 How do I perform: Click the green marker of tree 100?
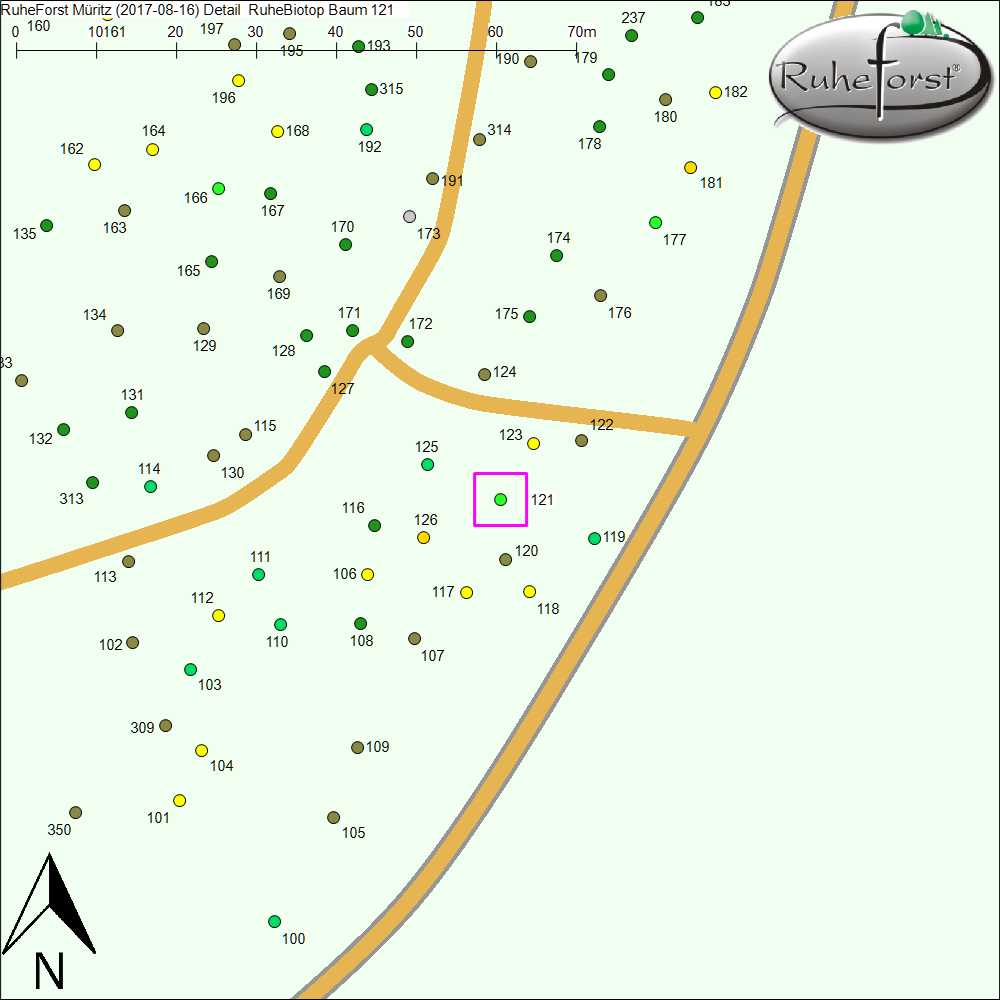click(274, 921)
